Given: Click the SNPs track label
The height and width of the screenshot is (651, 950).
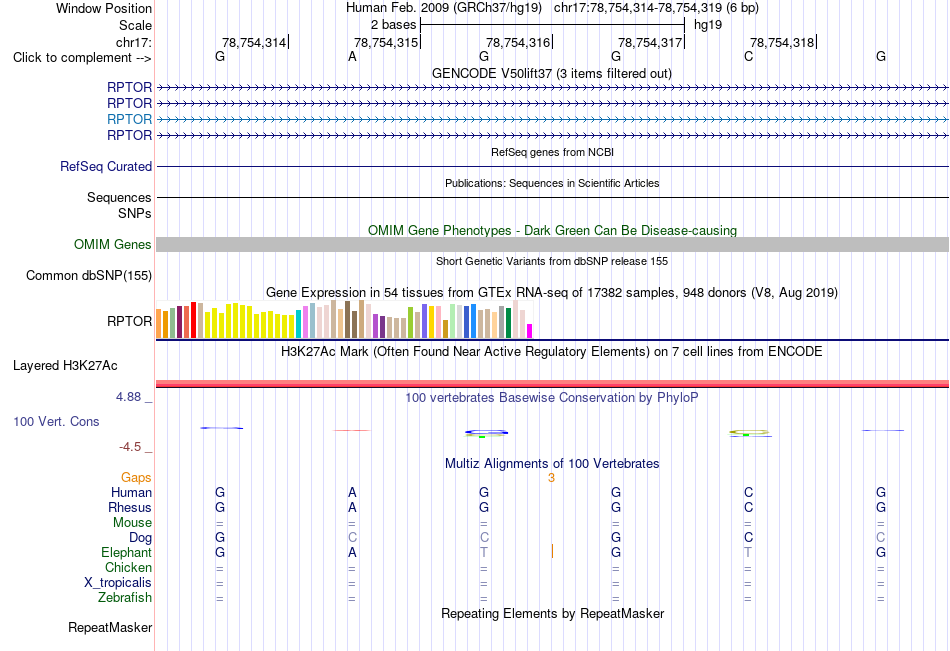Looking at the screenshot, I should pos(135,213).
